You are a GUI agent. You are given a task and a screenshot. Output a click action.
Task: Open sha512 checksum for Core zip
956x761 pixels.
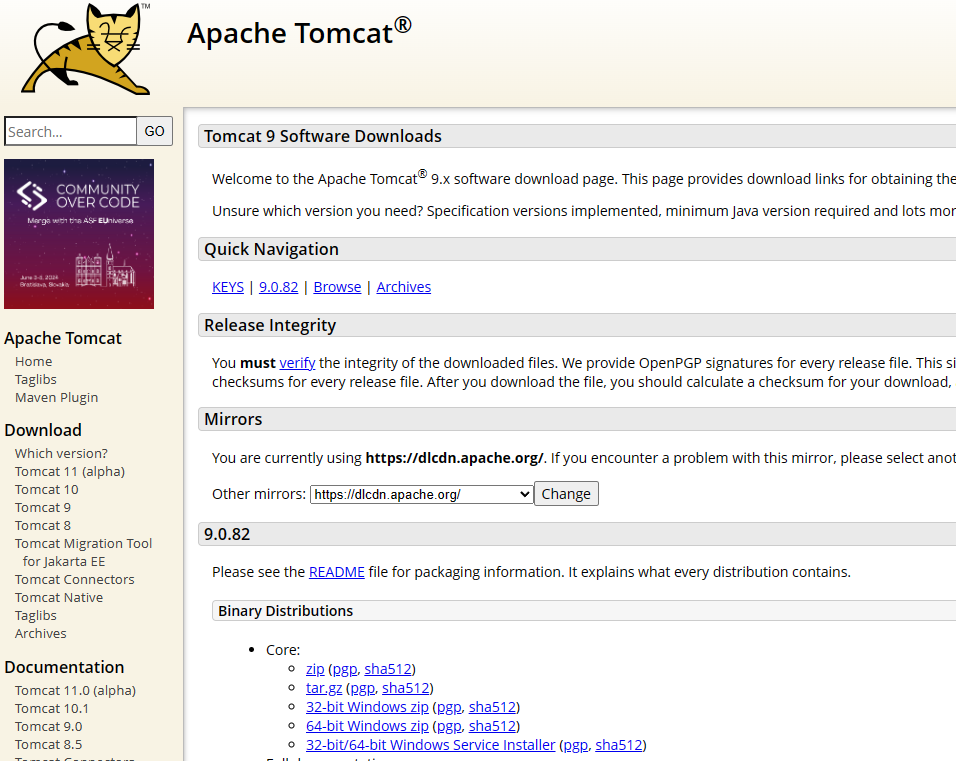388,669
